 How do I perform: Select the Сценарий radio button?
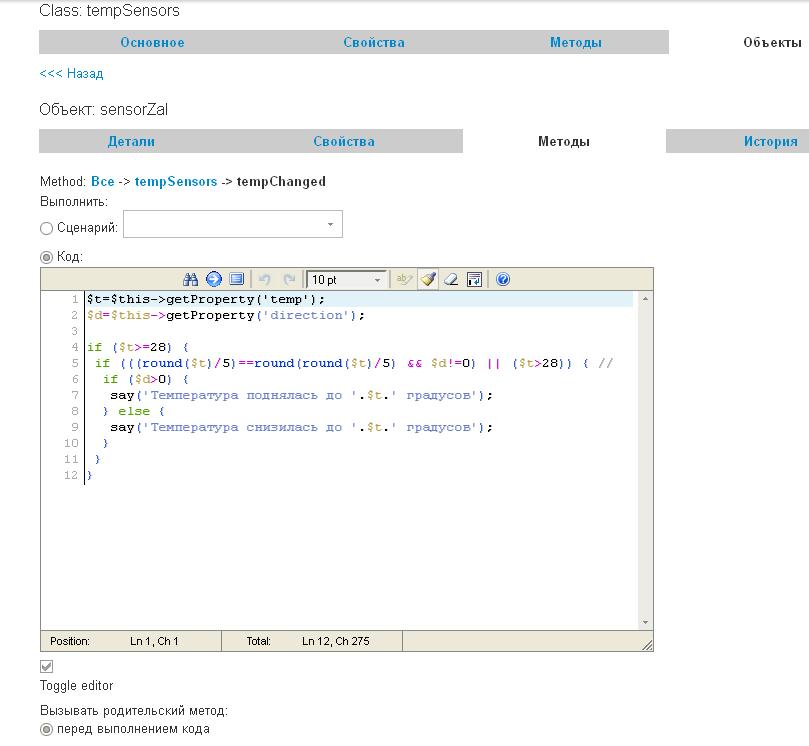click(47, 228)
